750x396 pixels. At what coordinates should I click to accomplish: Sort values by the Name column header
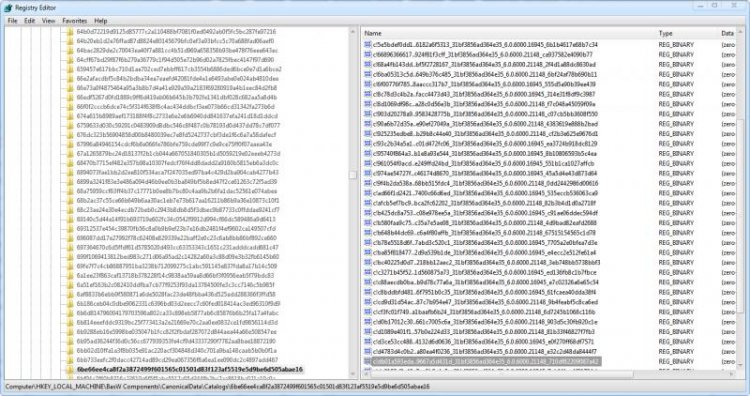pyautogui.click(x=508, y=33)
